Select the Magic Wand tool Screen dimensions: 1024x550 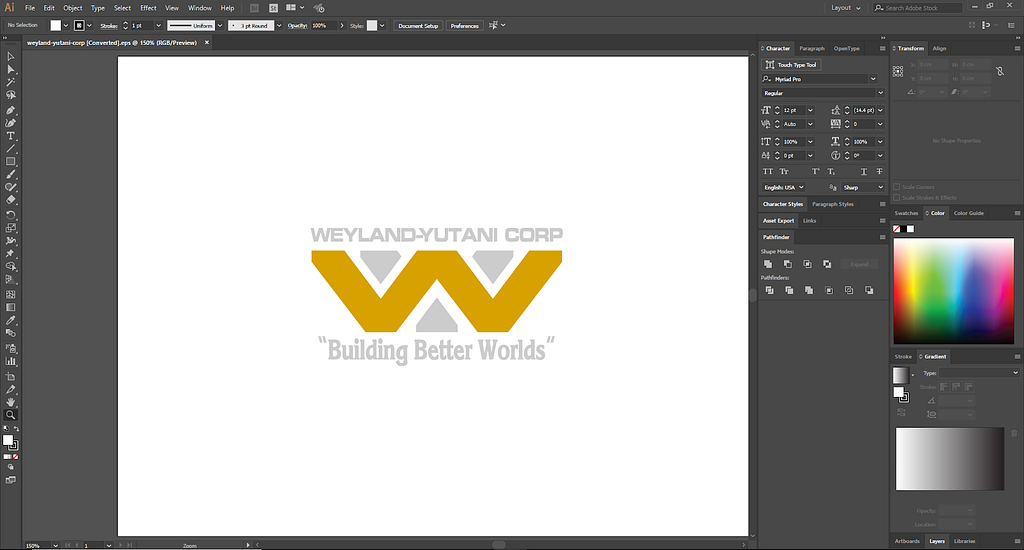point(10,82)
